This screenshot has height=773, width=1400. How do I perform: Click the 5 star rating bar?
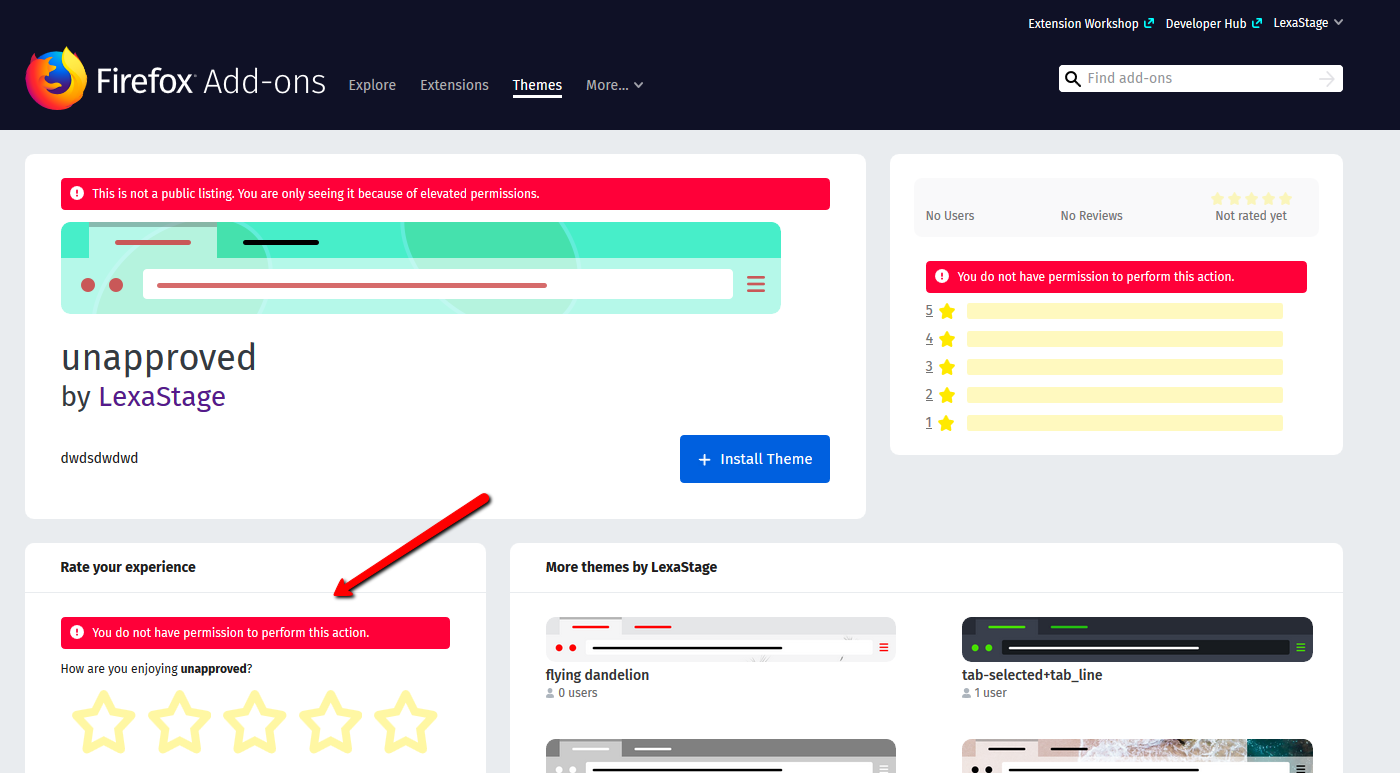coord(1125,311)
